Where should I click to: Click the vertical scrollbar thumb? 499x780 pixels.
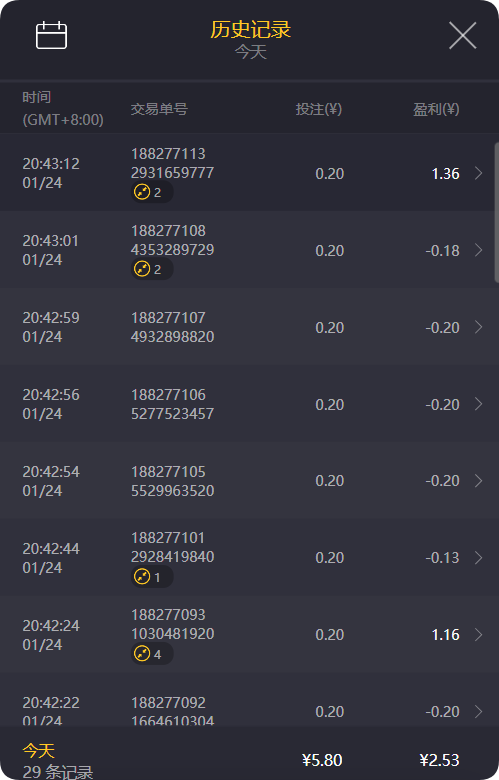click(496, 212)
